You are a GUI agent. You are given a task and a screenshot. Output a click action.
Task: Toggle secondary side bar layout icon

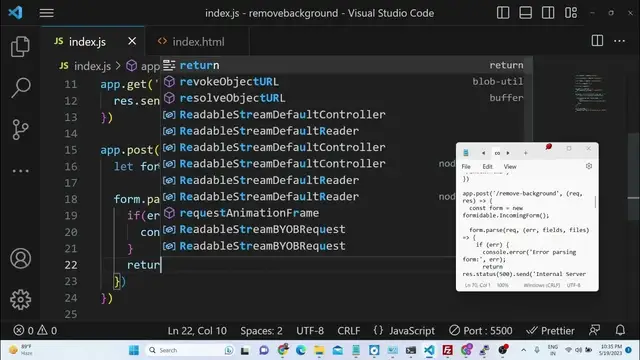548,13
